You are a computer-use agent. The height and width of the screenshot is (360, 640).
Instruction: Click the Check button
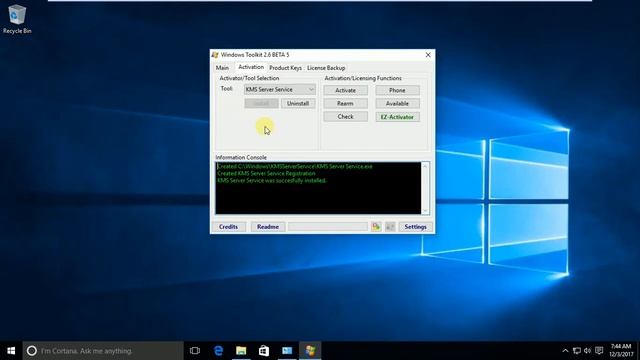[x=345, y=117]
